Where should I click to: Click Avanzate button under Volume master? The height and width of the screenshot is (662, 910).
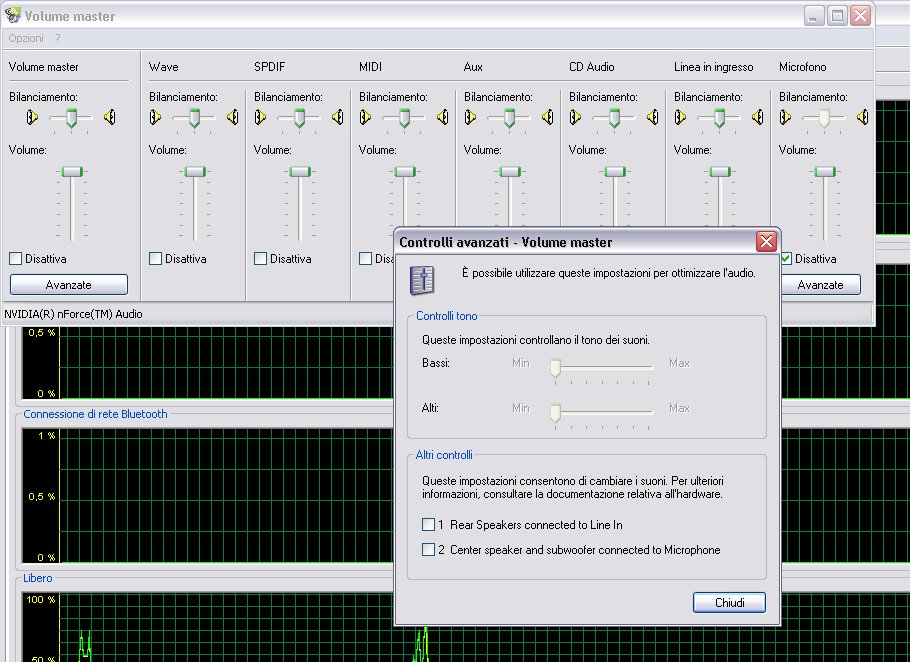(68, 285)
